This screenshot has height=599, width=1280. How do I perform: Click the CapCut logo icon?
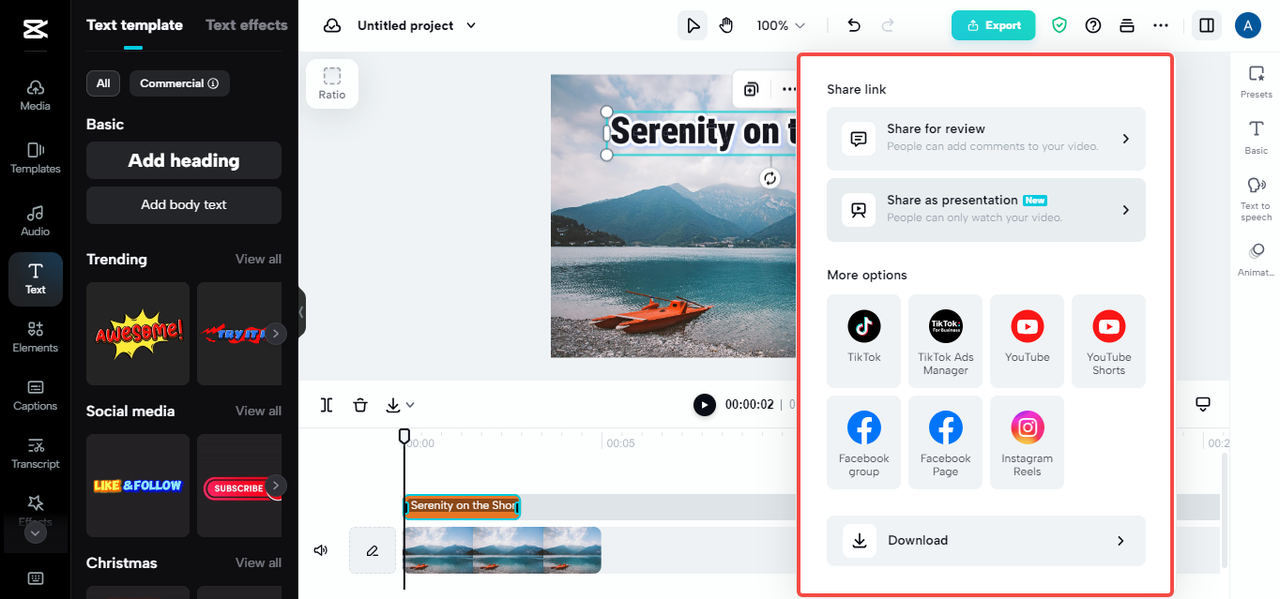click(35, 29)
